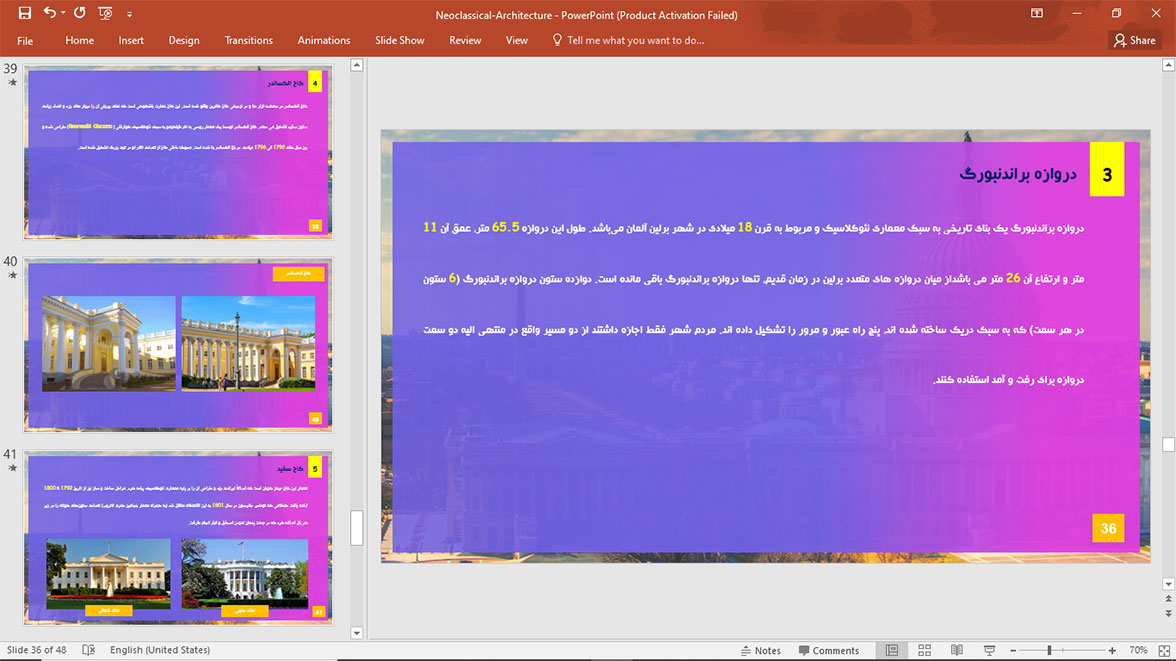The height and width of the screenshot is (661, 1176).
Task: Select slide 41 thumbnail with White House
Action: point(178,537)
